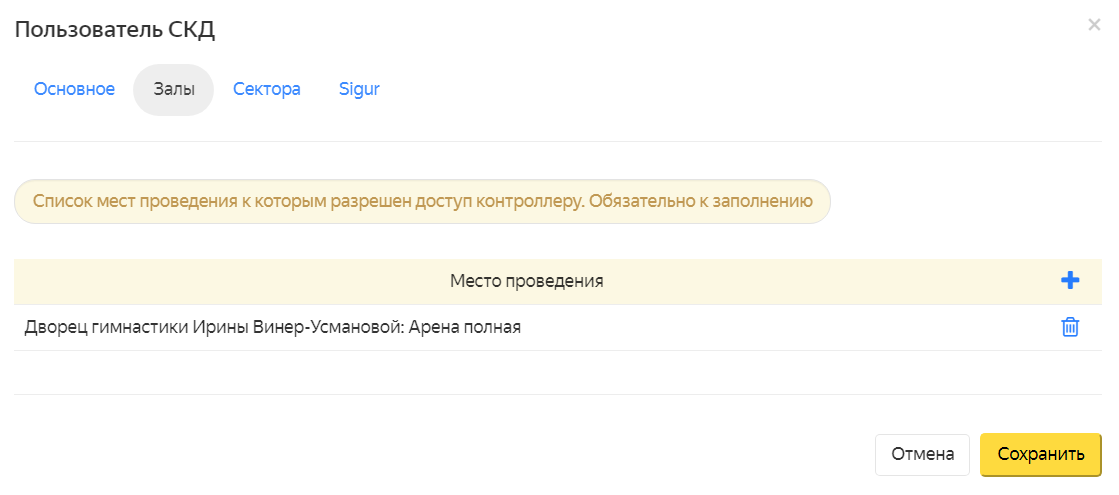Go to the Sigur integration settings tab
The image size is (1119, 495).
[359, 89]
